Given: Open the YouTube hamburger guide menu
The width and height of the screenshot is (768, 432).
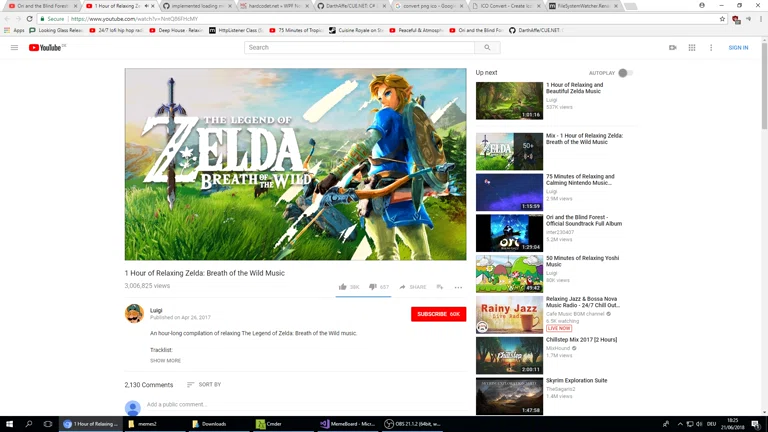Looking at the screenshot, I should point(14,47).
